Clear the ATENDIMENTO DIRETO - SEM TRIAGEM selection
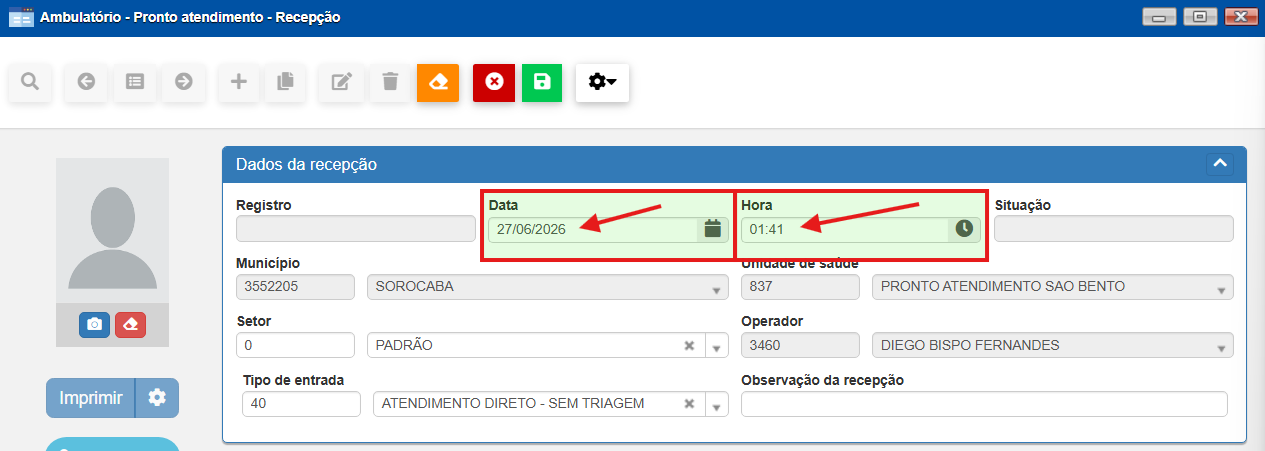 pyautogui.click(x=689, y=404)
